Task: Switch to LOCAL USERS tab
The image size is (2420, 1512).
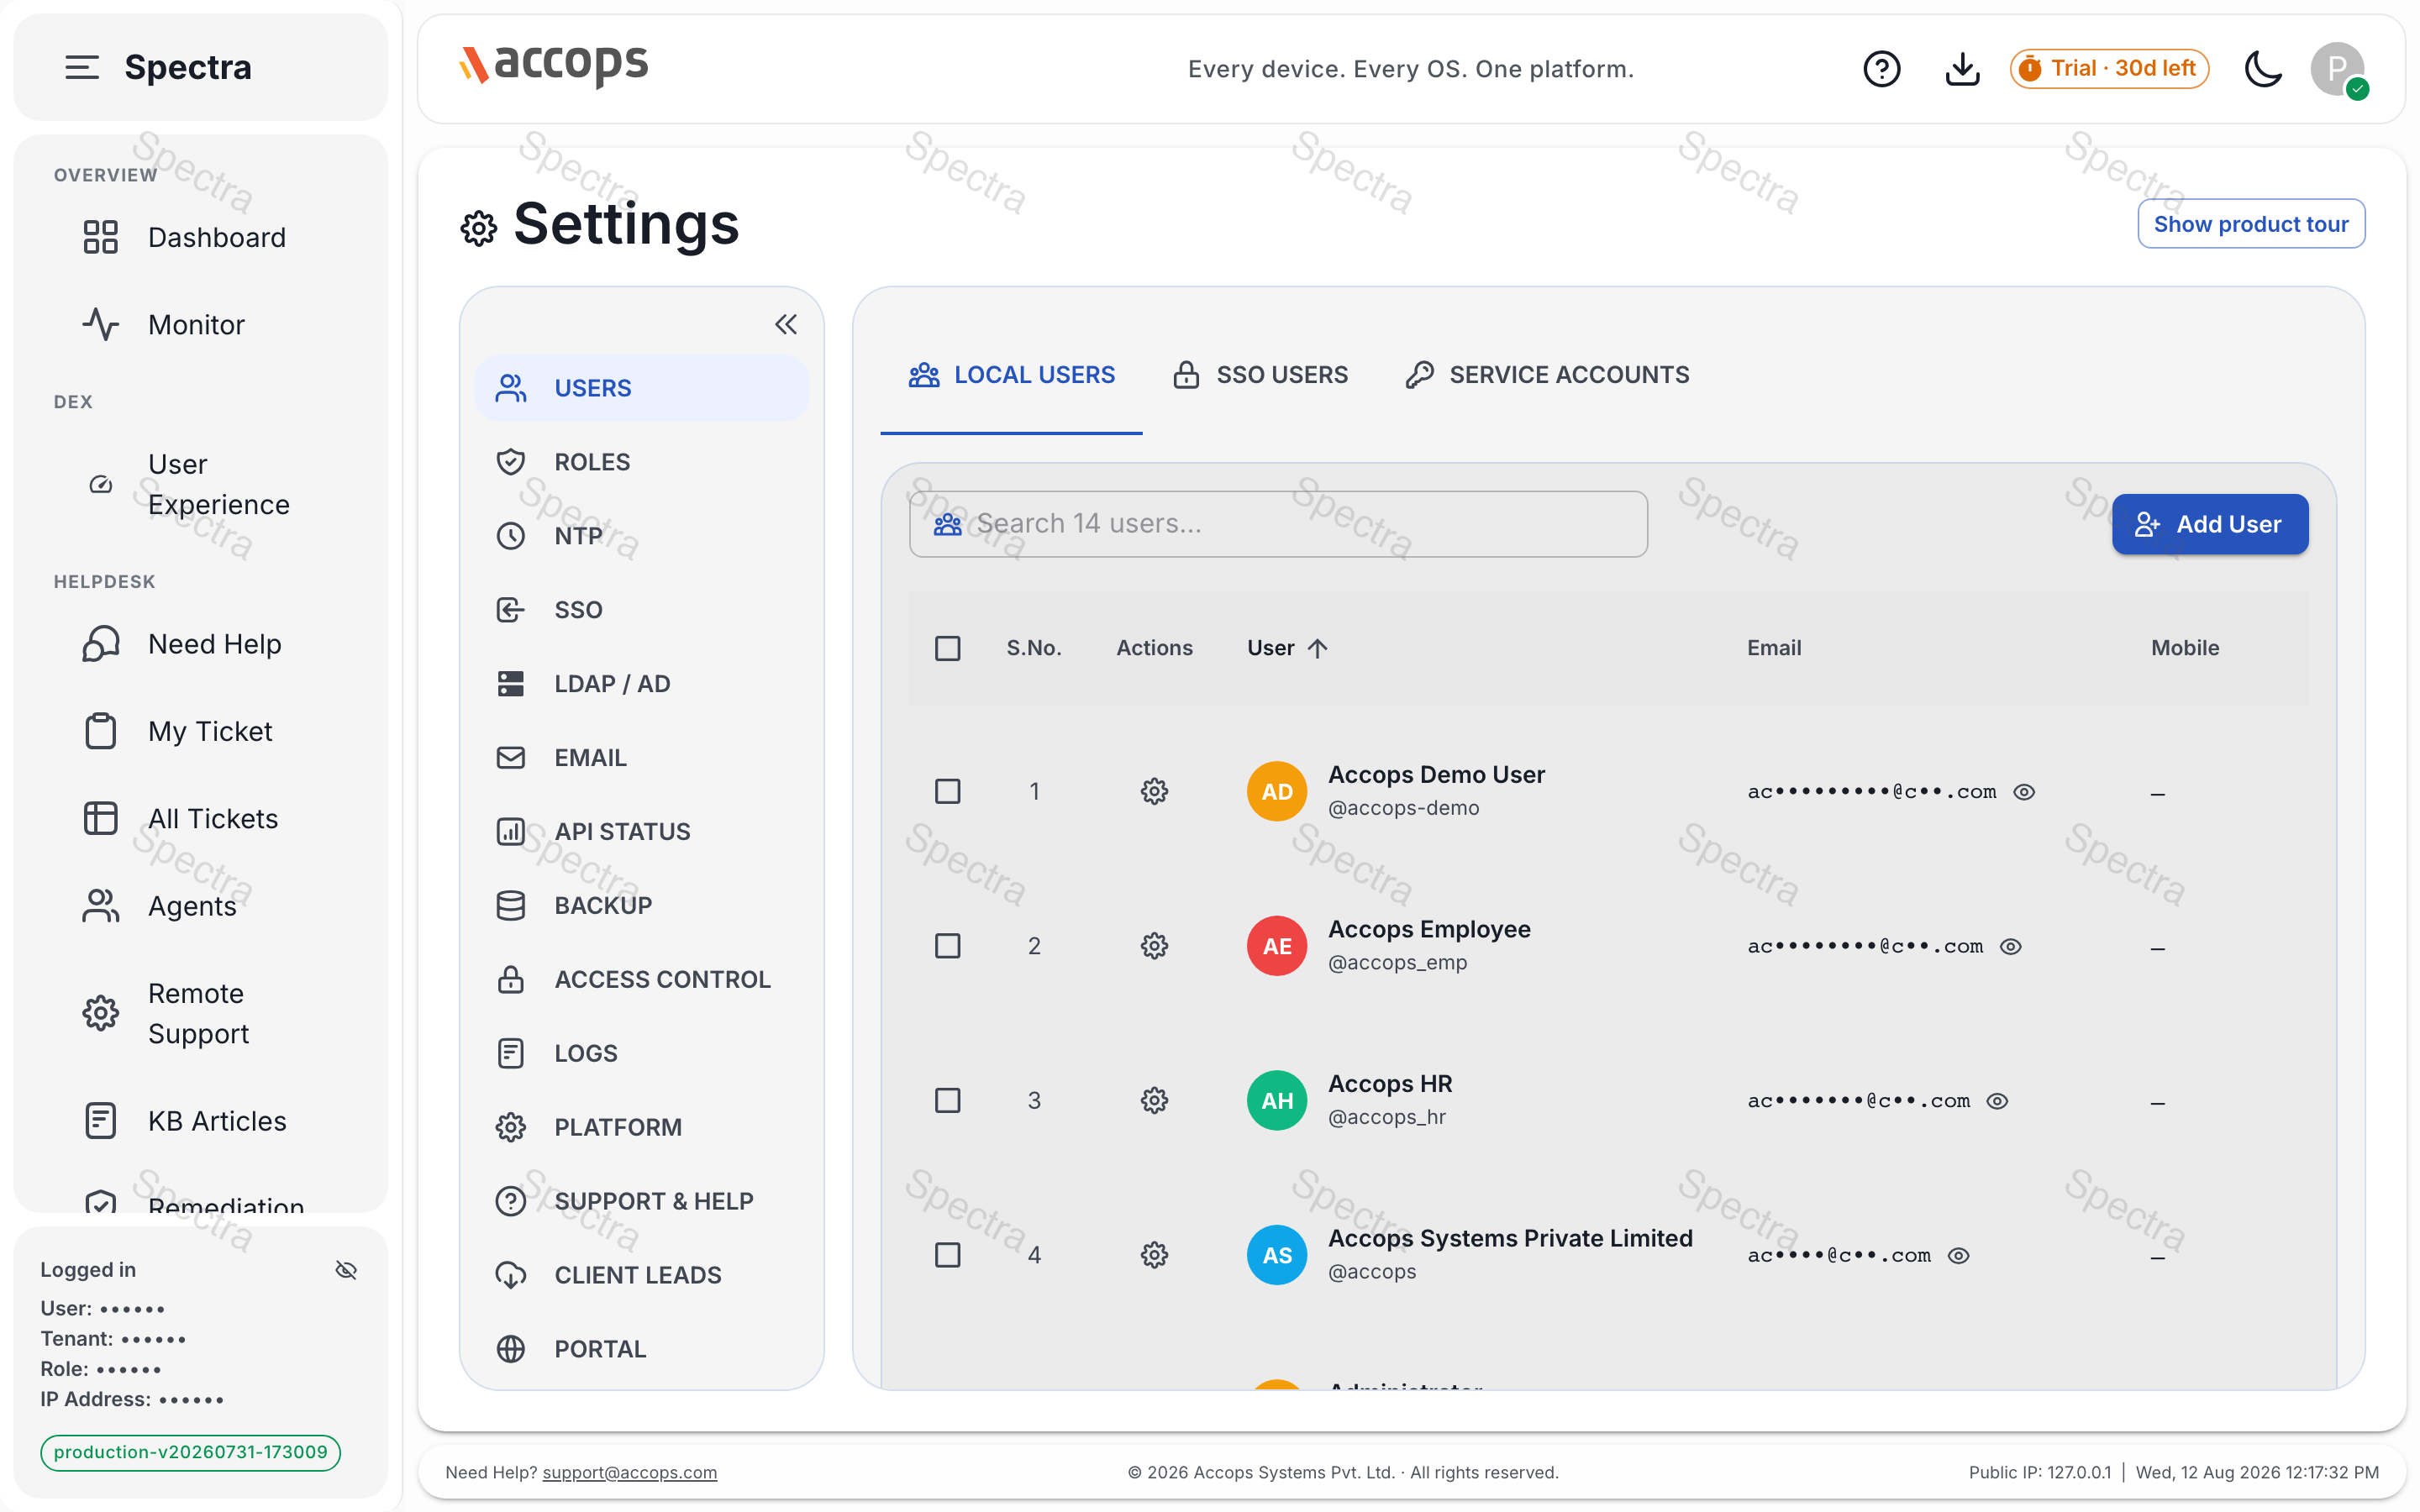Action: [1011, 375]
